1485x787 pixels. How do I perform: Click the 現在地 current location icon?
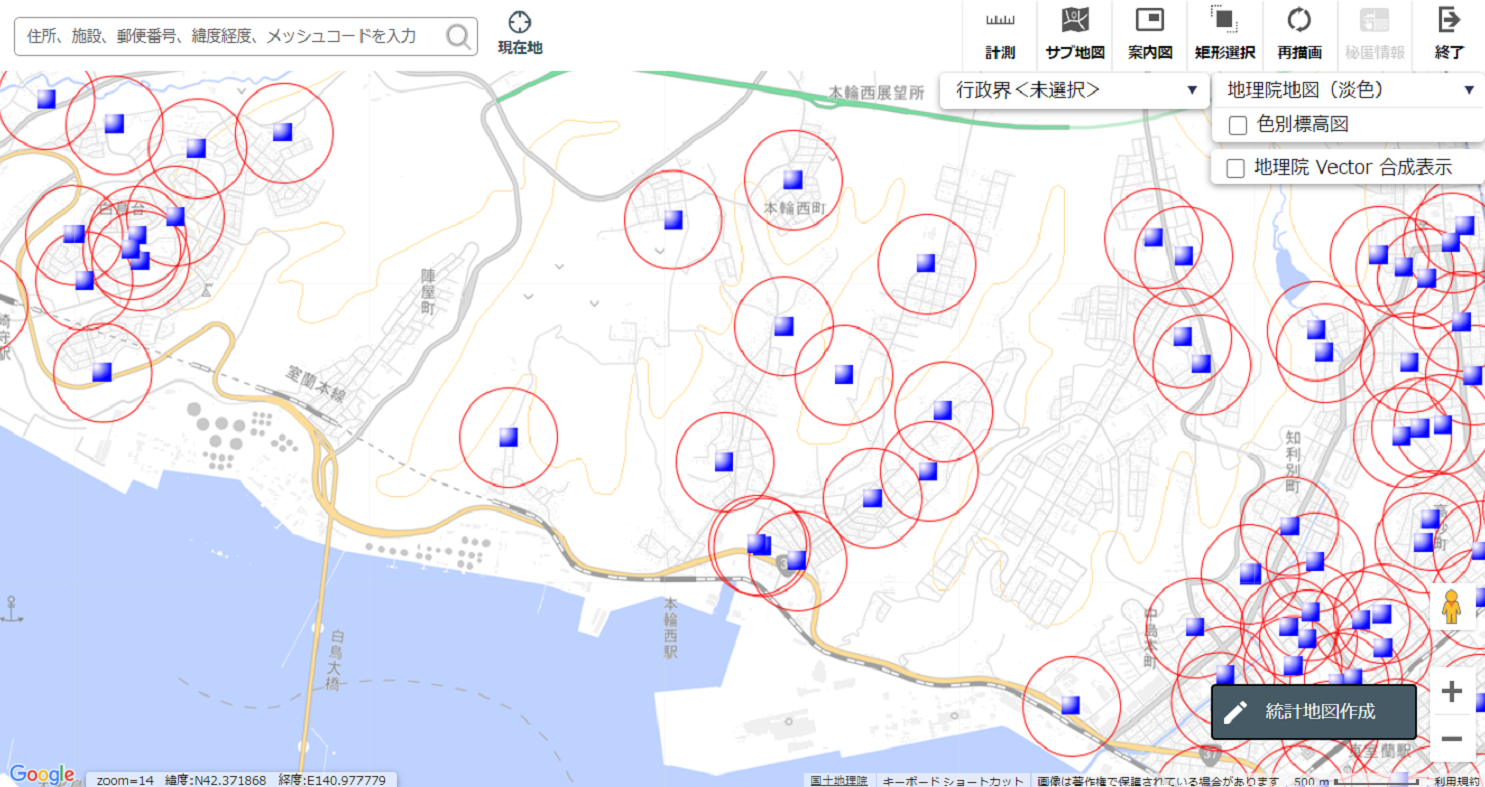(x=520, y=22)
